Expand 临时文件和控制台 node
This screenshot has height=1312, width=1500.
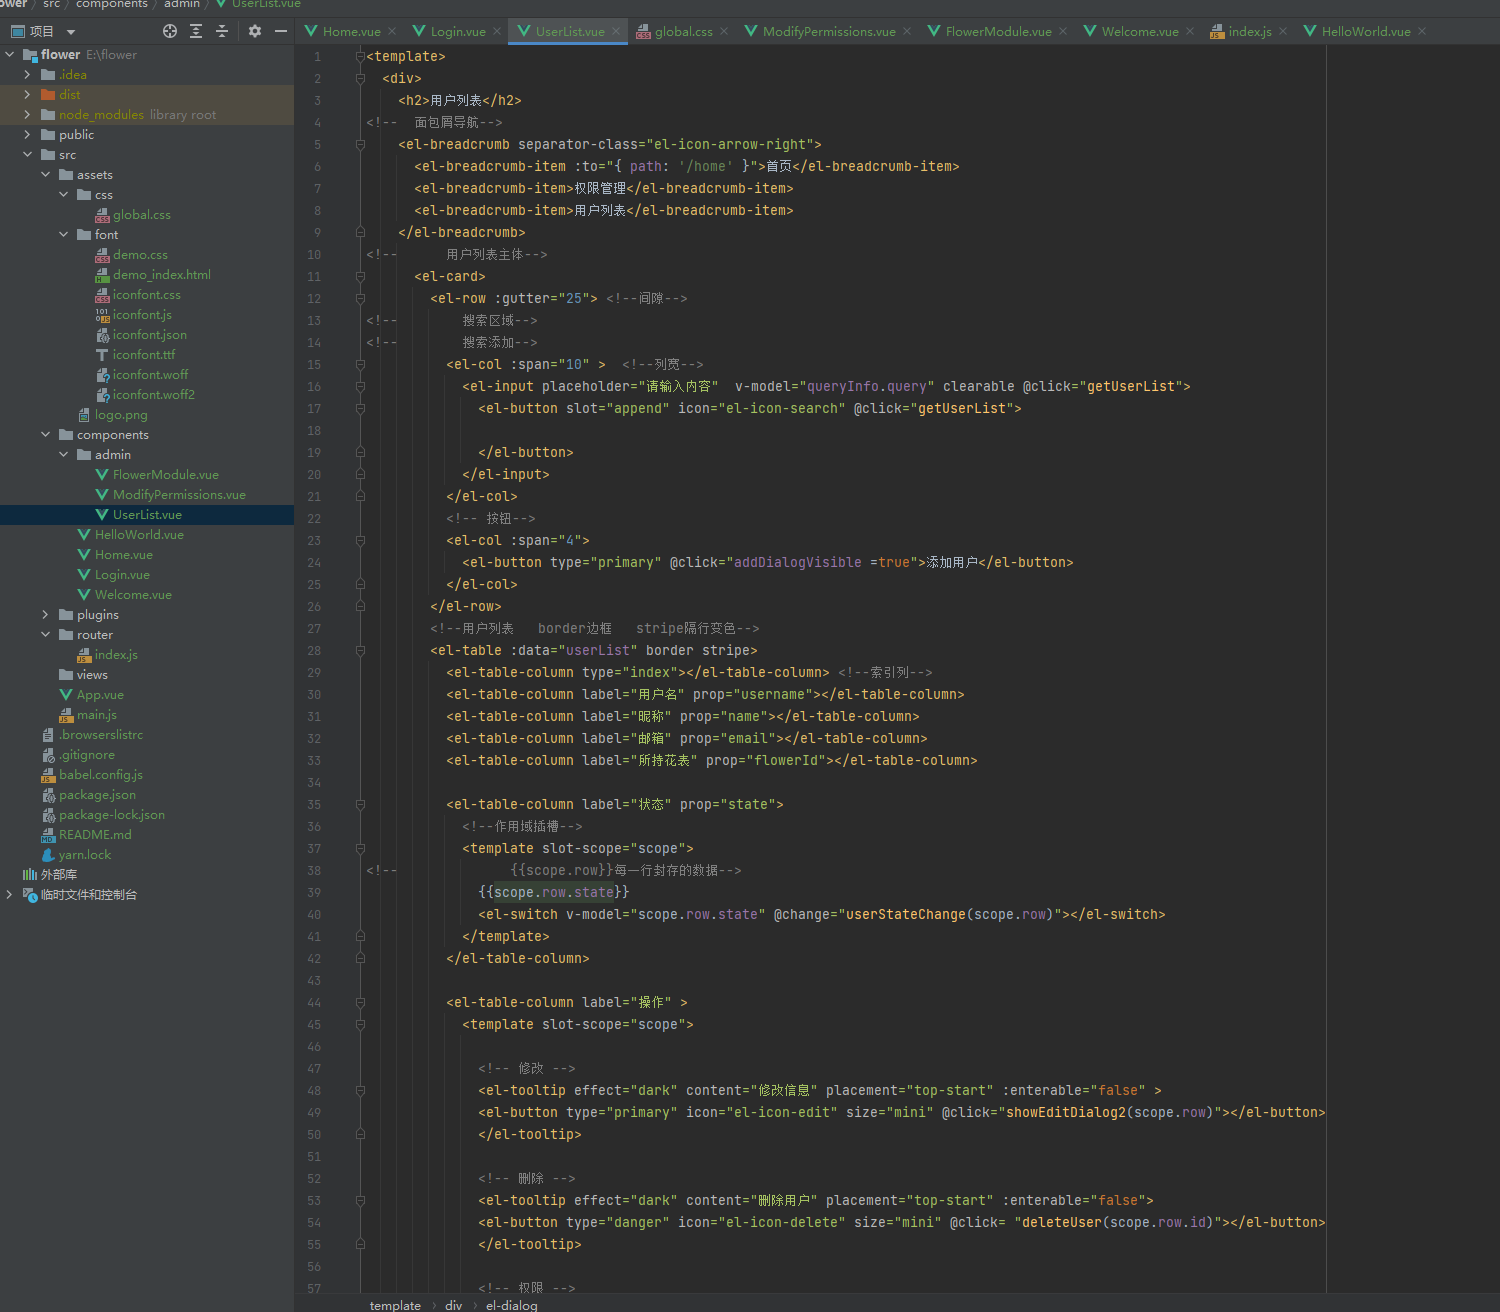pos(10,895)
